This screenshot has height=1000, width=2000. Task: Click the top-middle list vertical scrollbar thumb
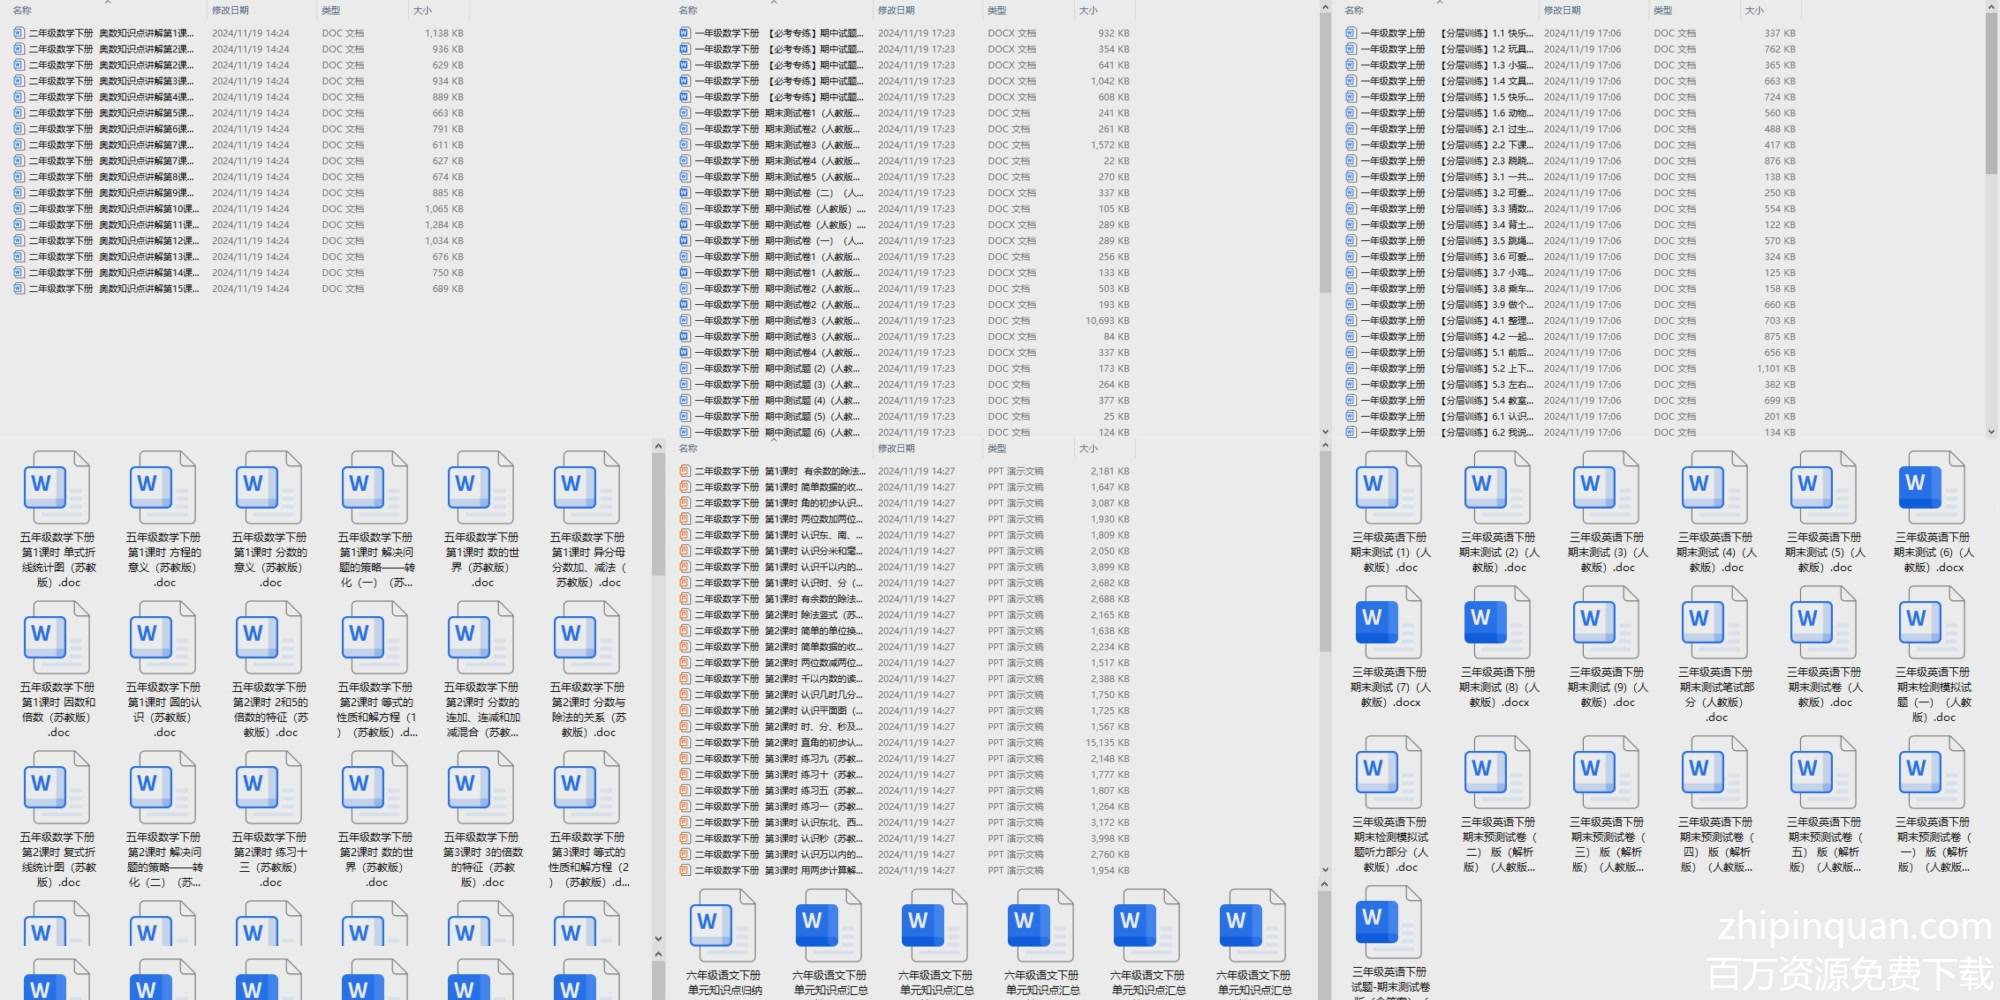1325,150
